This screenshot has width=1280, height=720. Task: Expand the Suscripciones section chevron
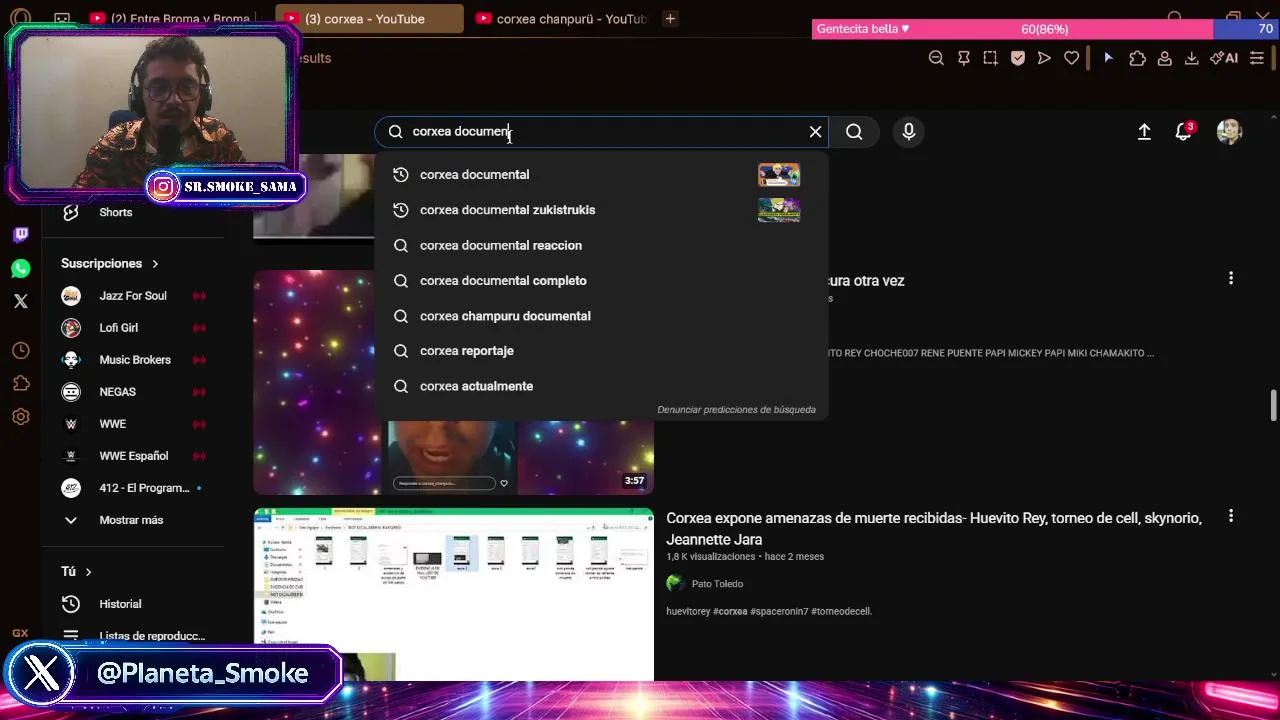[x=155, y=264]
